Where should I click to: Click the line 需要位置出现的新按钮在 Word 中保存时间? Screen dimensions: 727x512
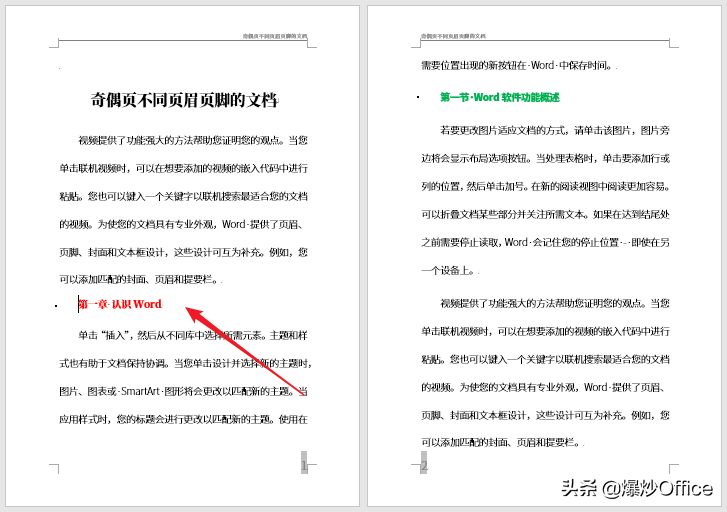coord(517,65)
